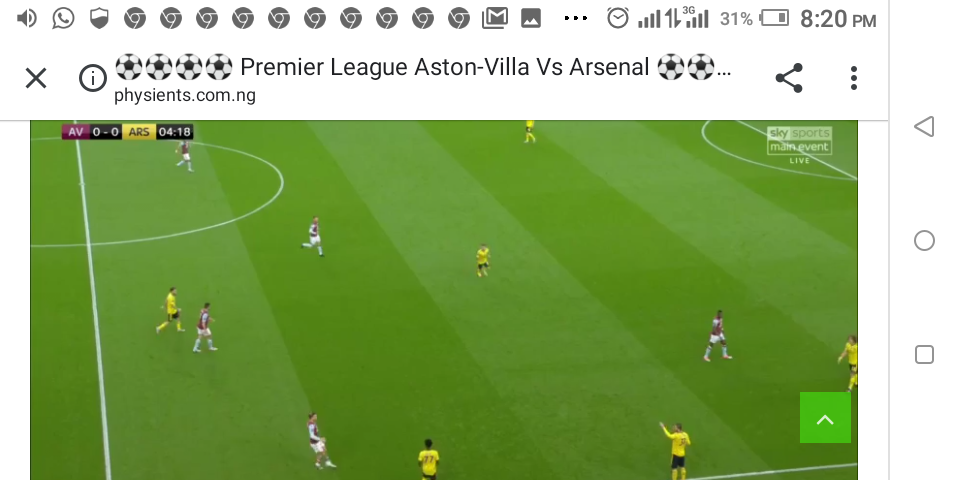
Task: Tap the Sky Sports Main Event logo
Action: (799, 145)
